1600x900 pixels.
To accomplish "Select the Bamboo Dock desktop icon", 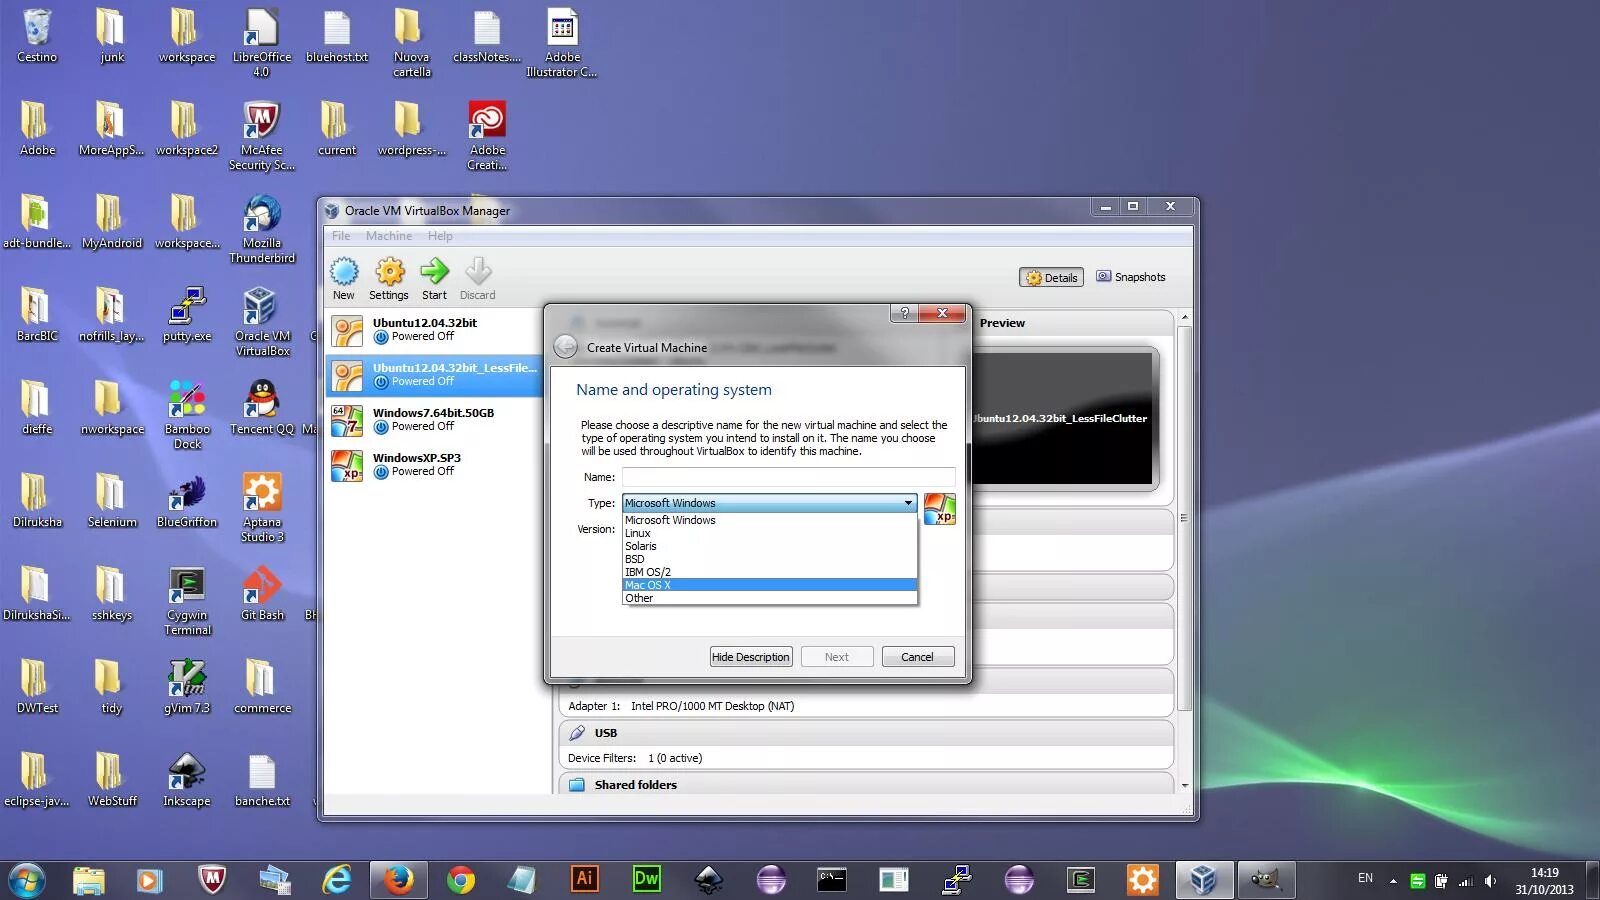I will [187, 415].
